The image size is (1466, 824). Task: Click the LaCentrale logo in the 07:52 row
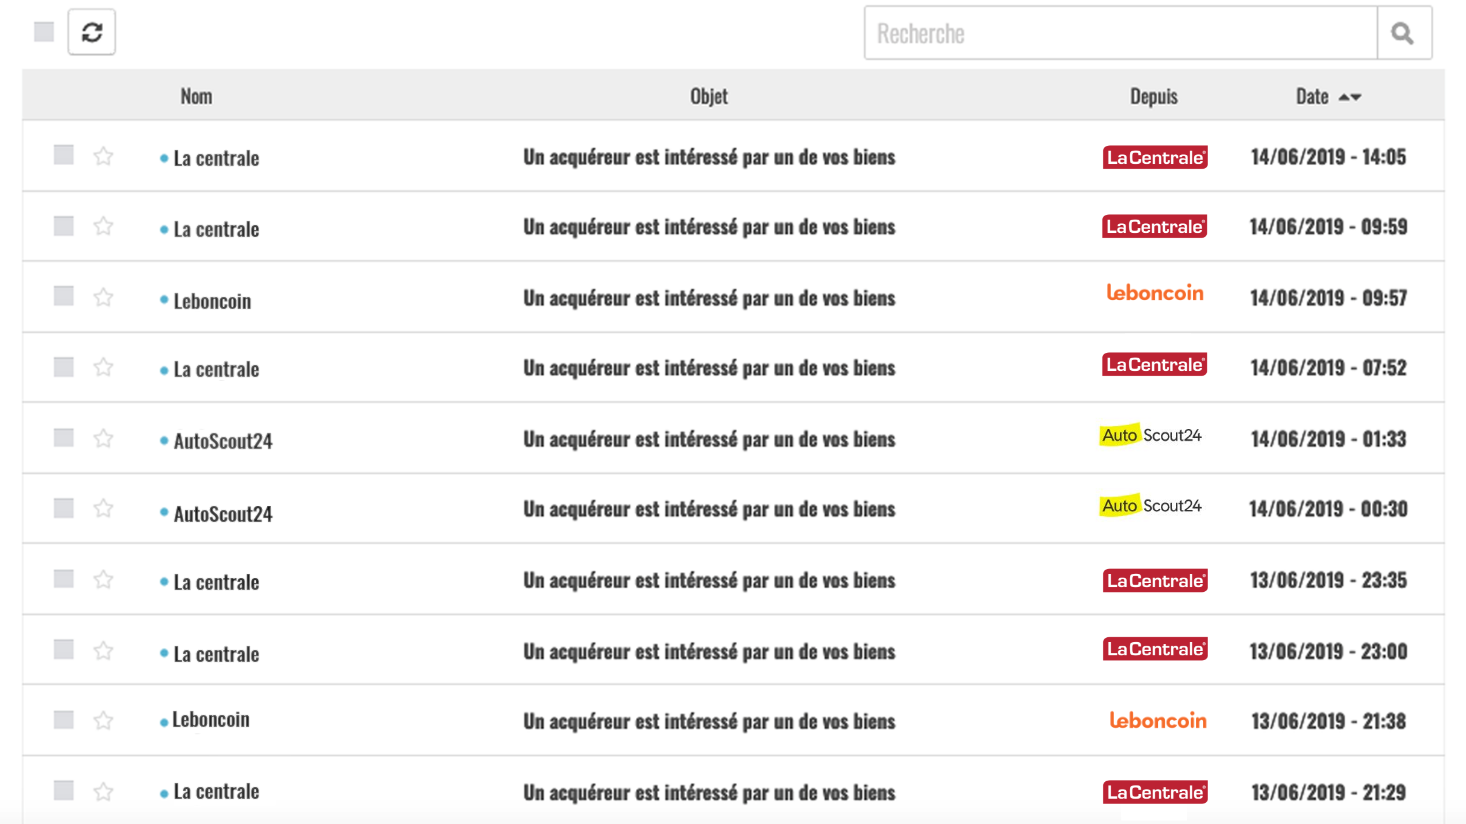(1155, 365)
